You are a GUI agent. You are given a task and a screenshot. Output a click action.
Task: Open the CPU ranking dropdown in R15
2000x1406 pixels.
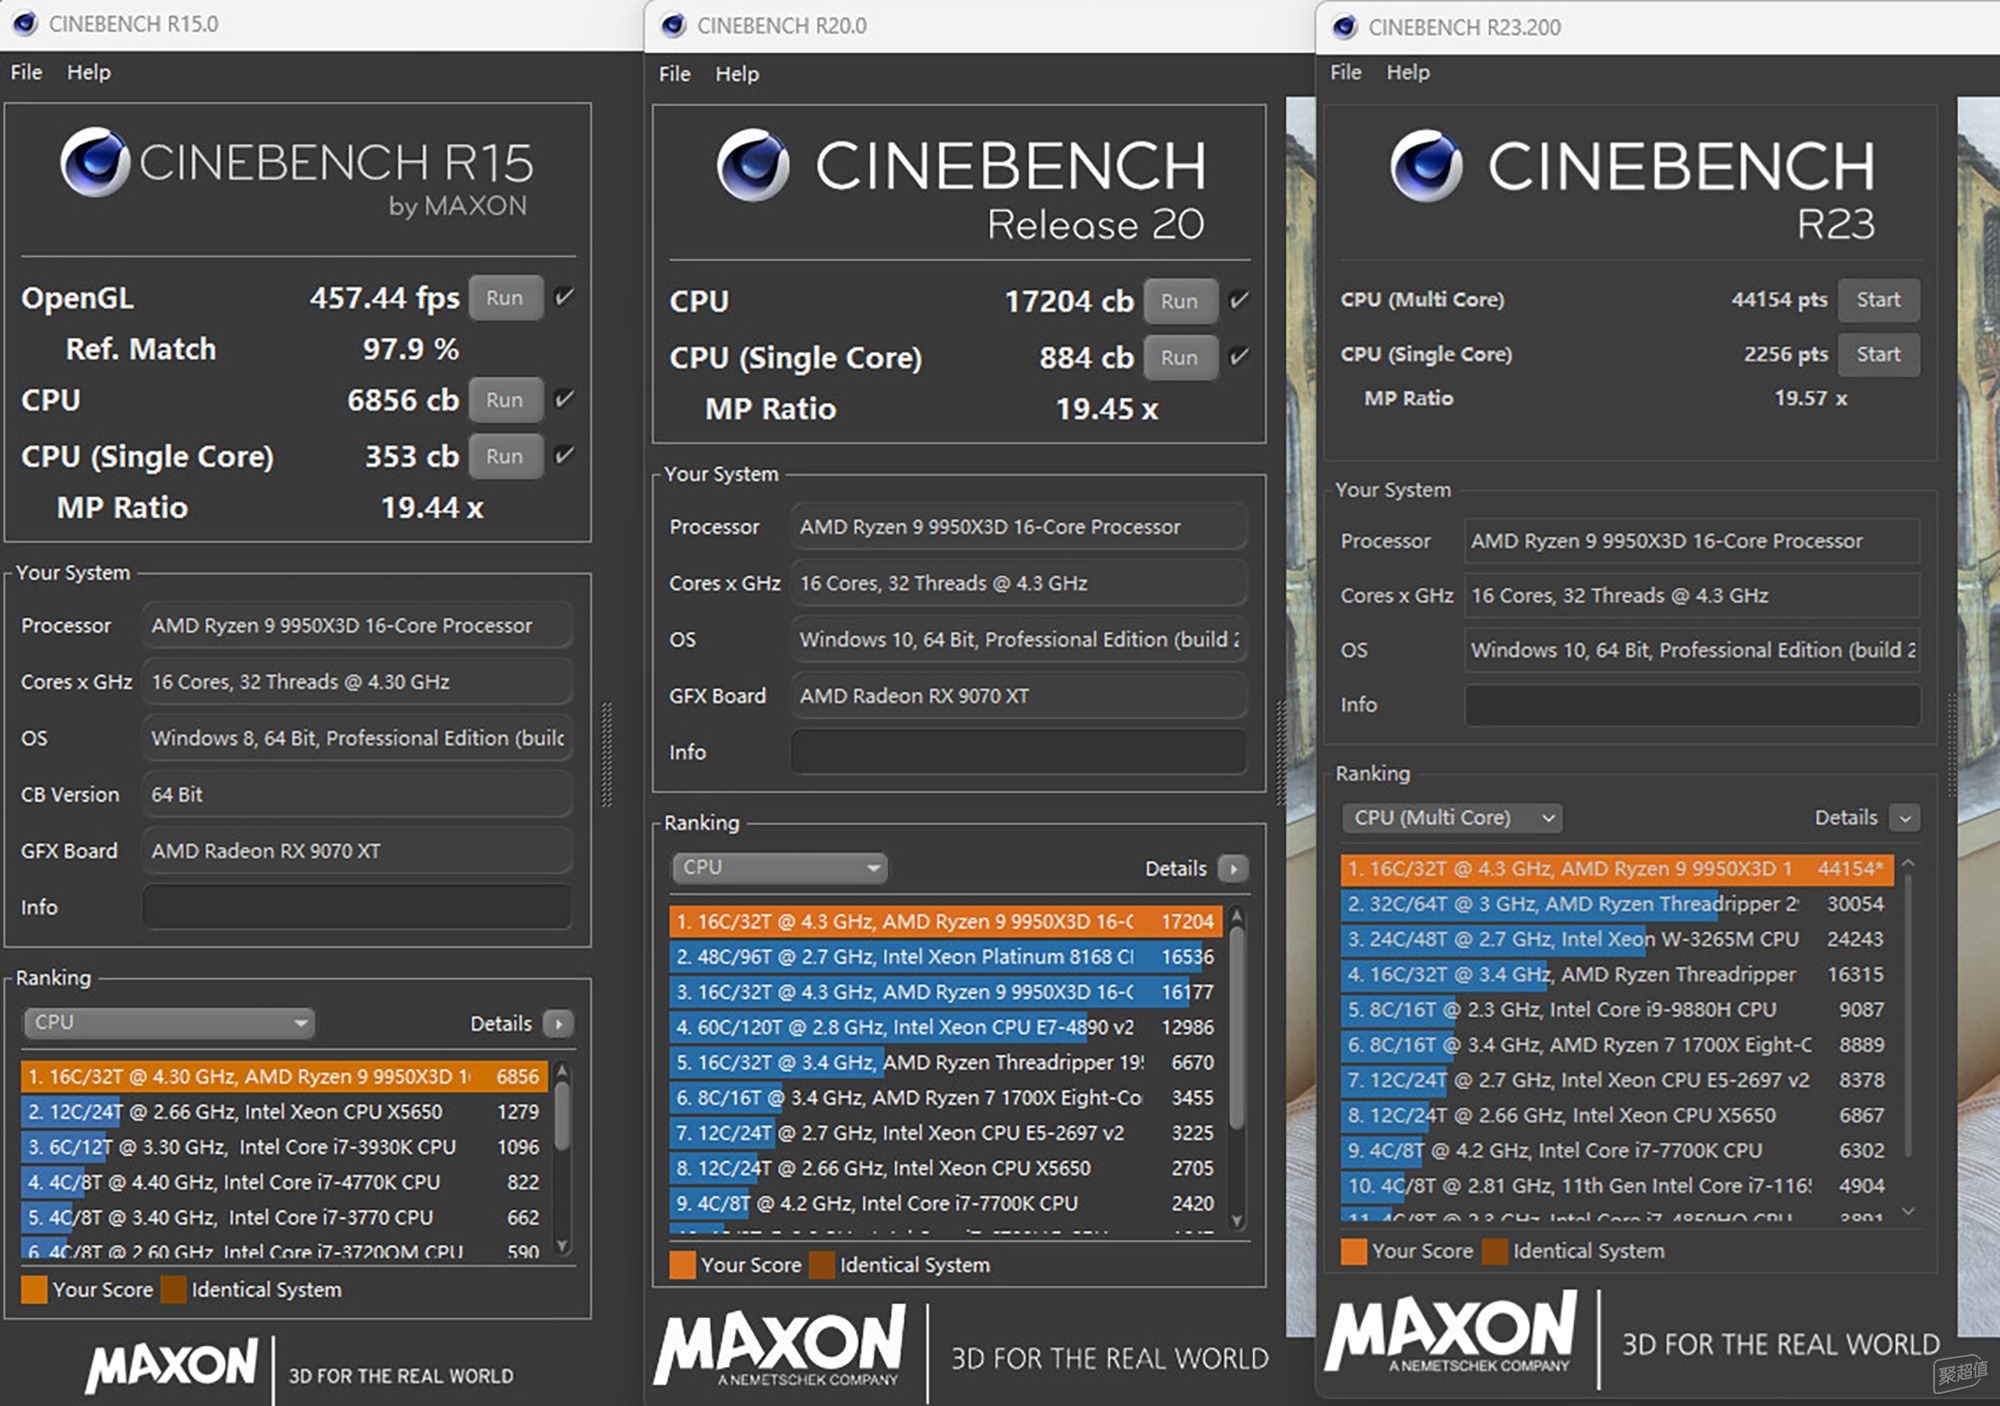coord(169,1022)
